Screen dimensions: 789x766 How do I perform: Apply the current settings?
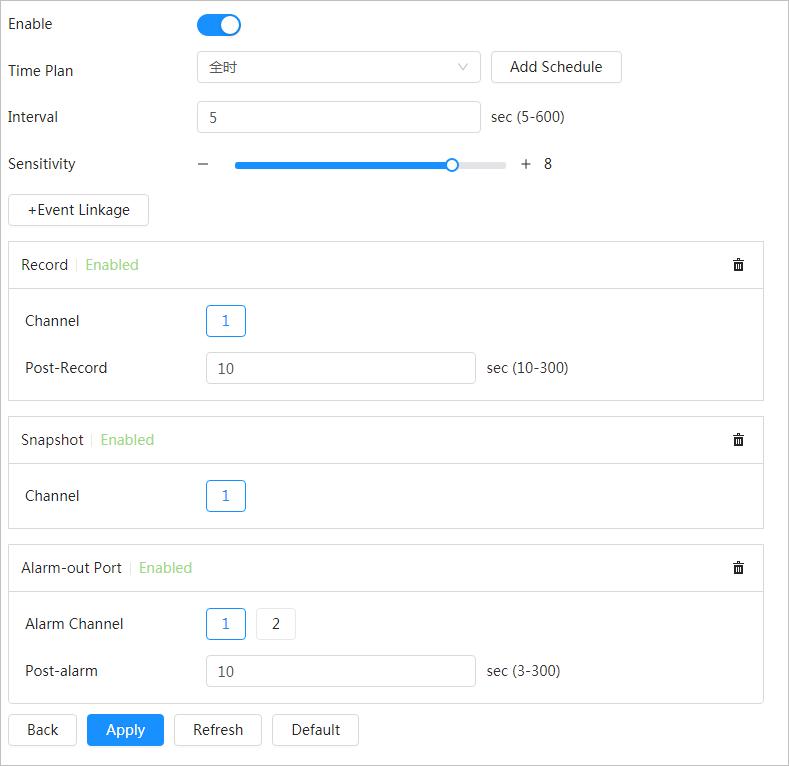[x=125, y=730]
